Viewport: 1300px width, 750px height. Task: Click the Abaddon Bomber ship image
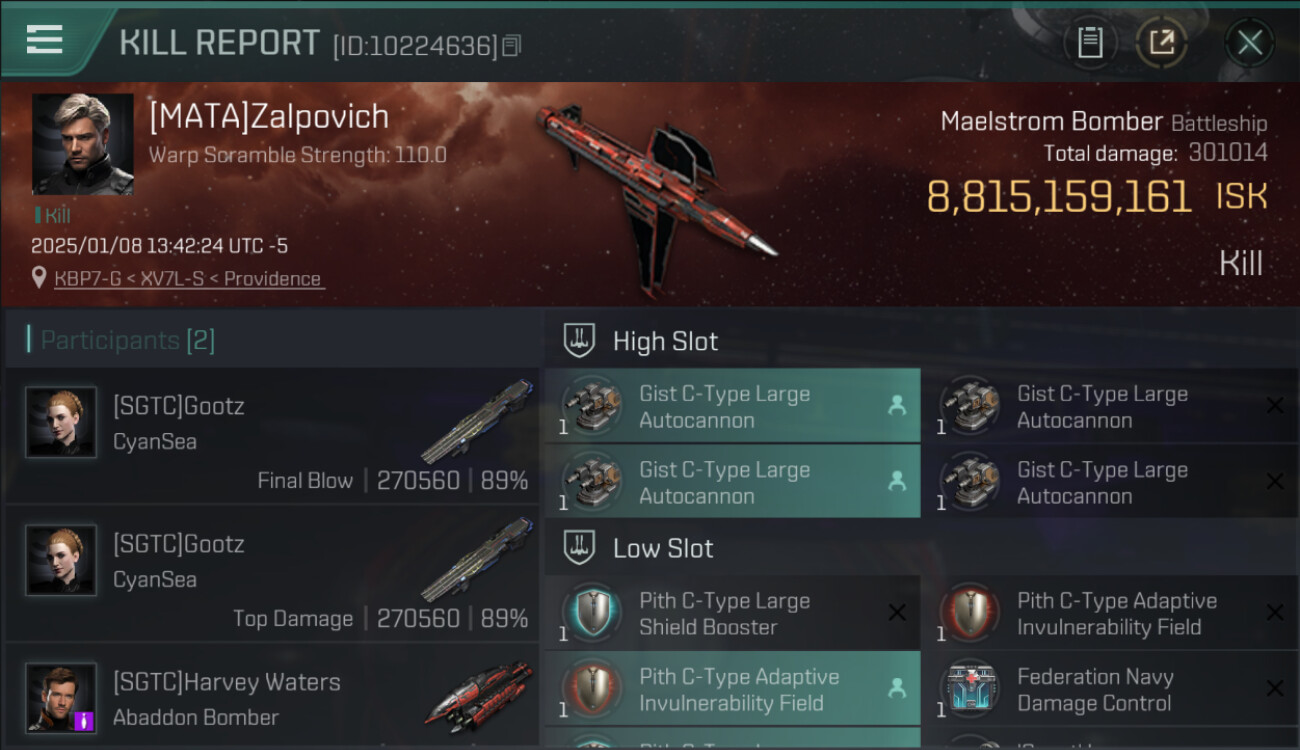tap(478, 693)
